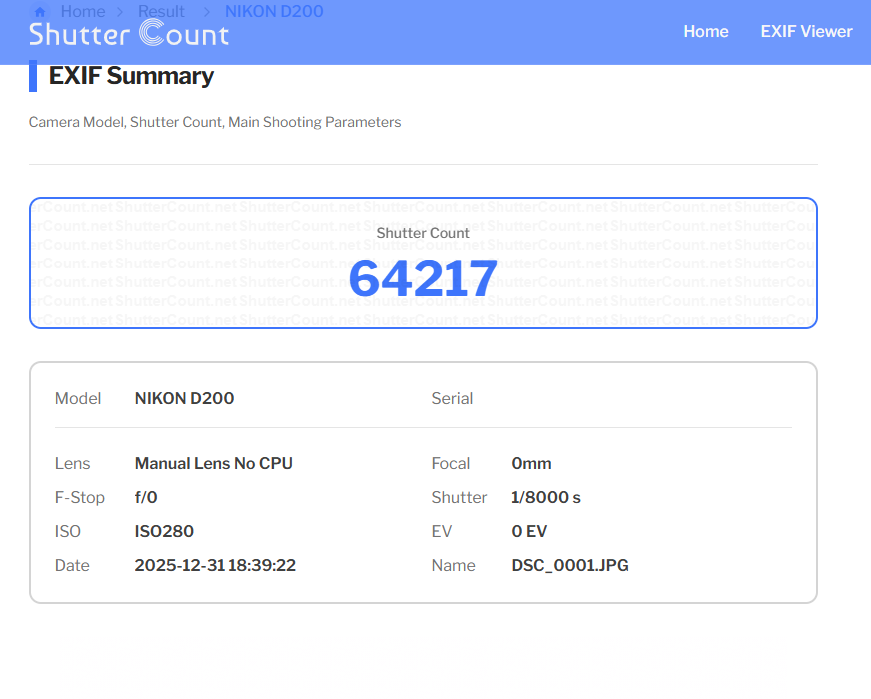Image resolution: width=871 pixels, height=699 pixels.
Task: Select model value NIKON D200
Action: click(184, 398)
